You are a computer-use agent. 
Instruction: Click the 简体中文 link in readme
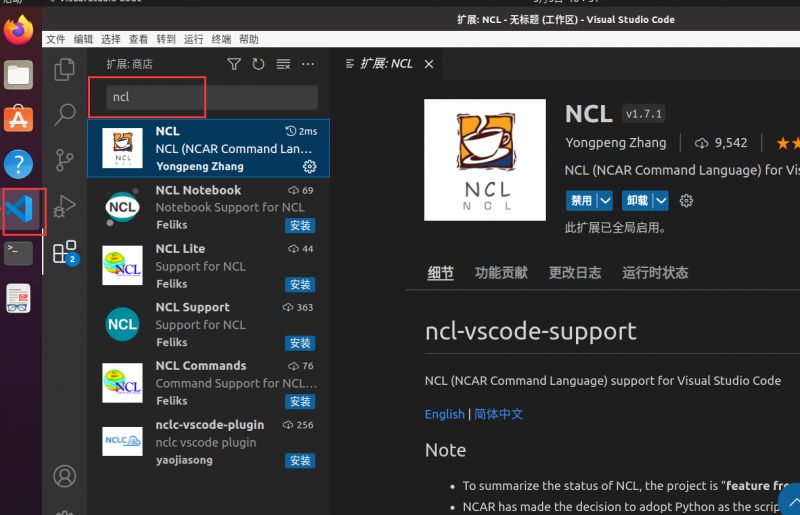(499, 414)
